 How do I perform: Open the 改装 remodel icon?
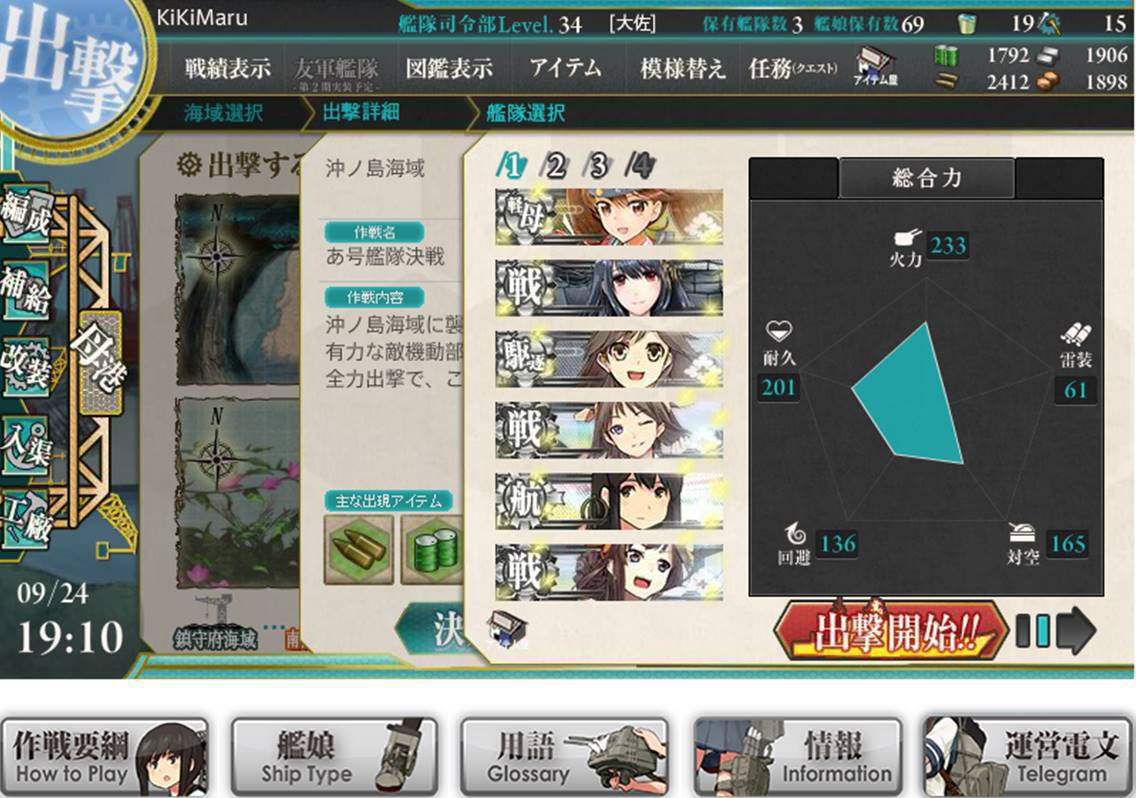point(26,366)
